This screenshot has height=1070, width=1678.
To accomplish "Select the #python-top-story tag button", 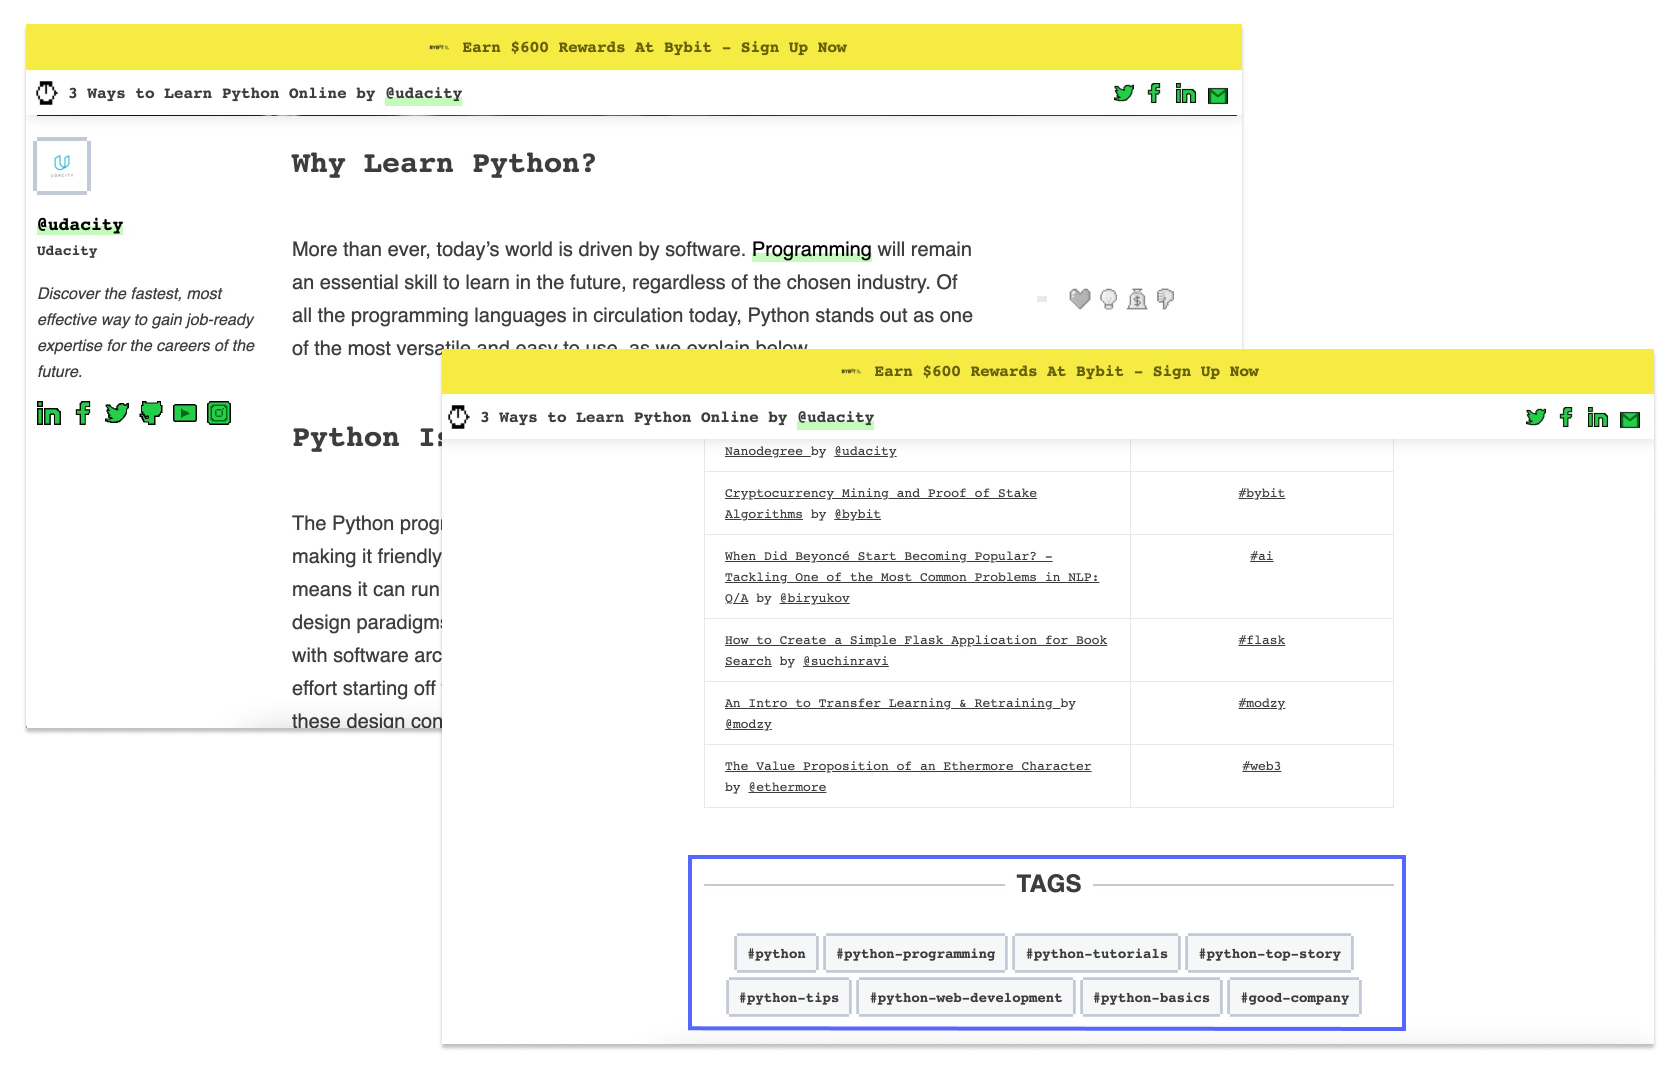I will (1270, 953).
